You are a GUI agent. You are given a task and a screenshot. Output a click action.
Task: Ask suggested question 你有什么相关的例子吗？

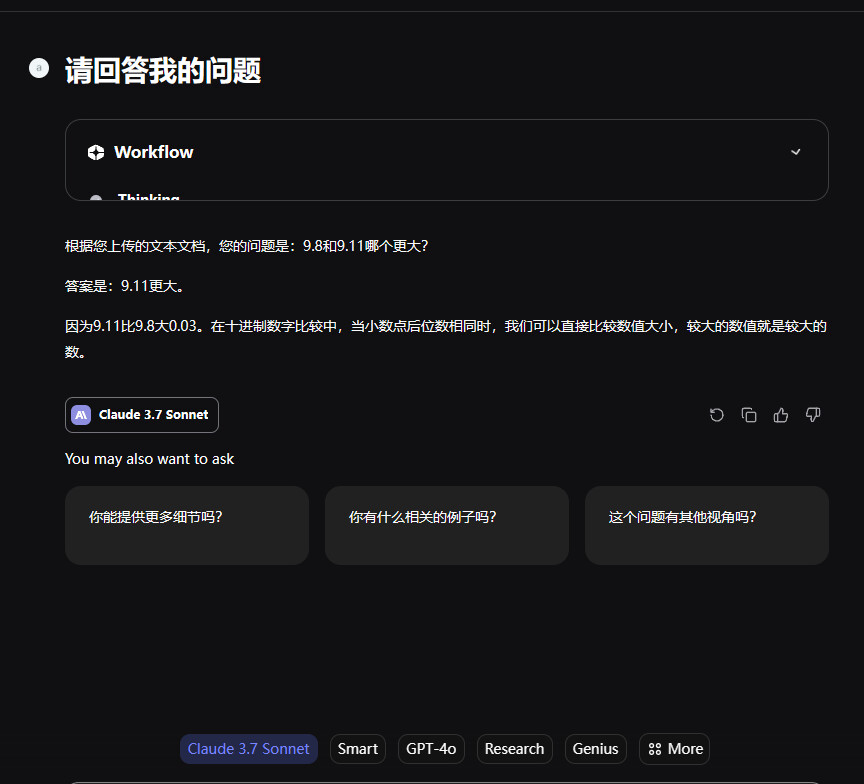447,525
